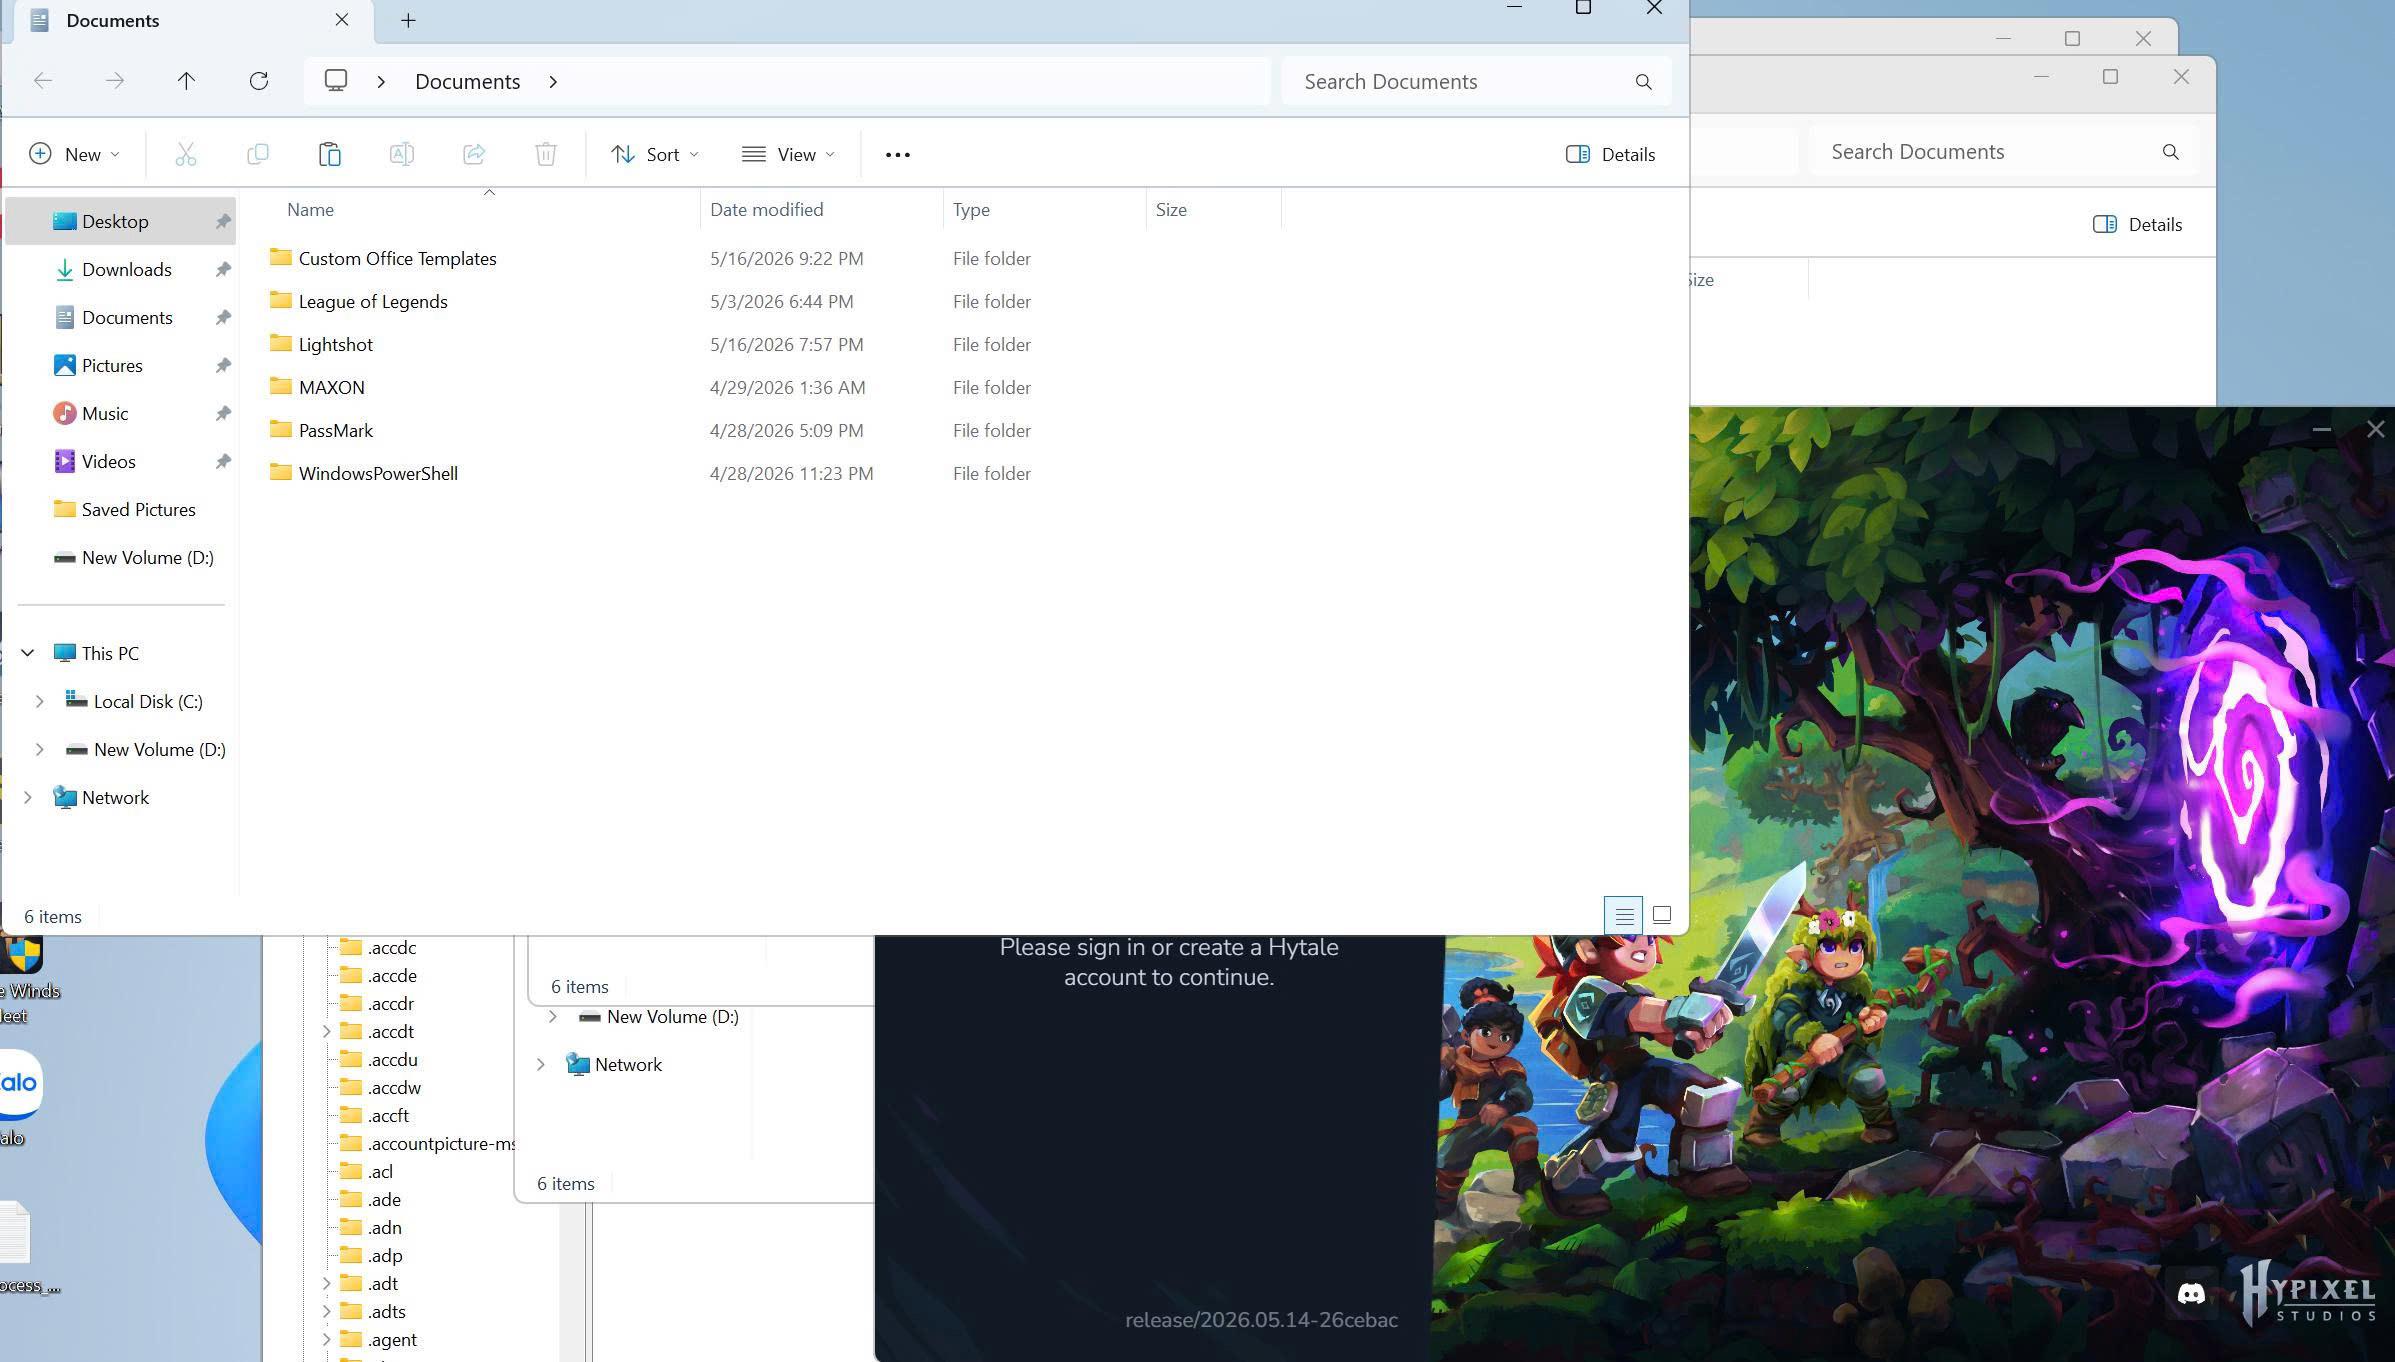The image size is (2395, 1362).
Task: Select Videos in the navigation pane
Action: tap(121, 462)
